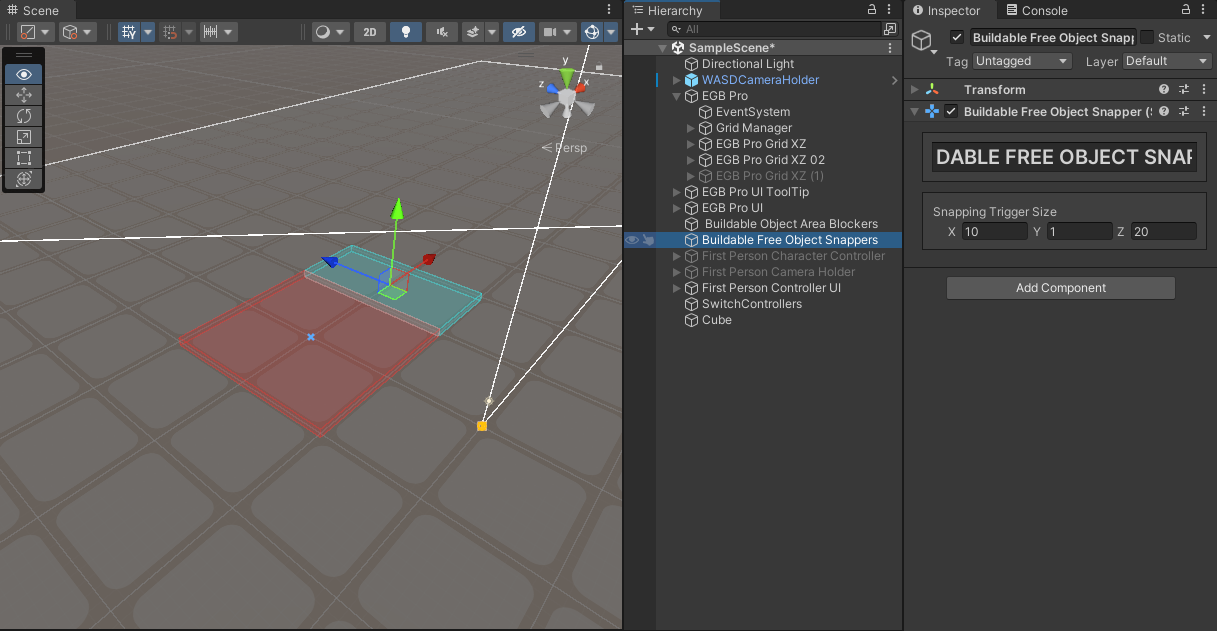Toggle grid visibility button in Scene toolbar
The image size is (1217, 631).
pos(129,32)
